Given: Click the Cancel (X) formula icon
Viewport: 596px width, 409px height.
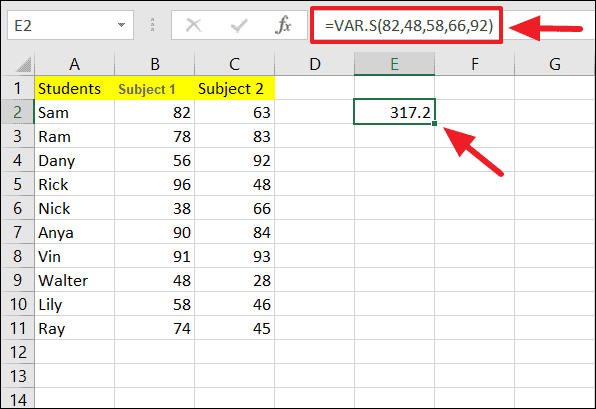Looking at the screenshot, I should [x=193, y=25].
